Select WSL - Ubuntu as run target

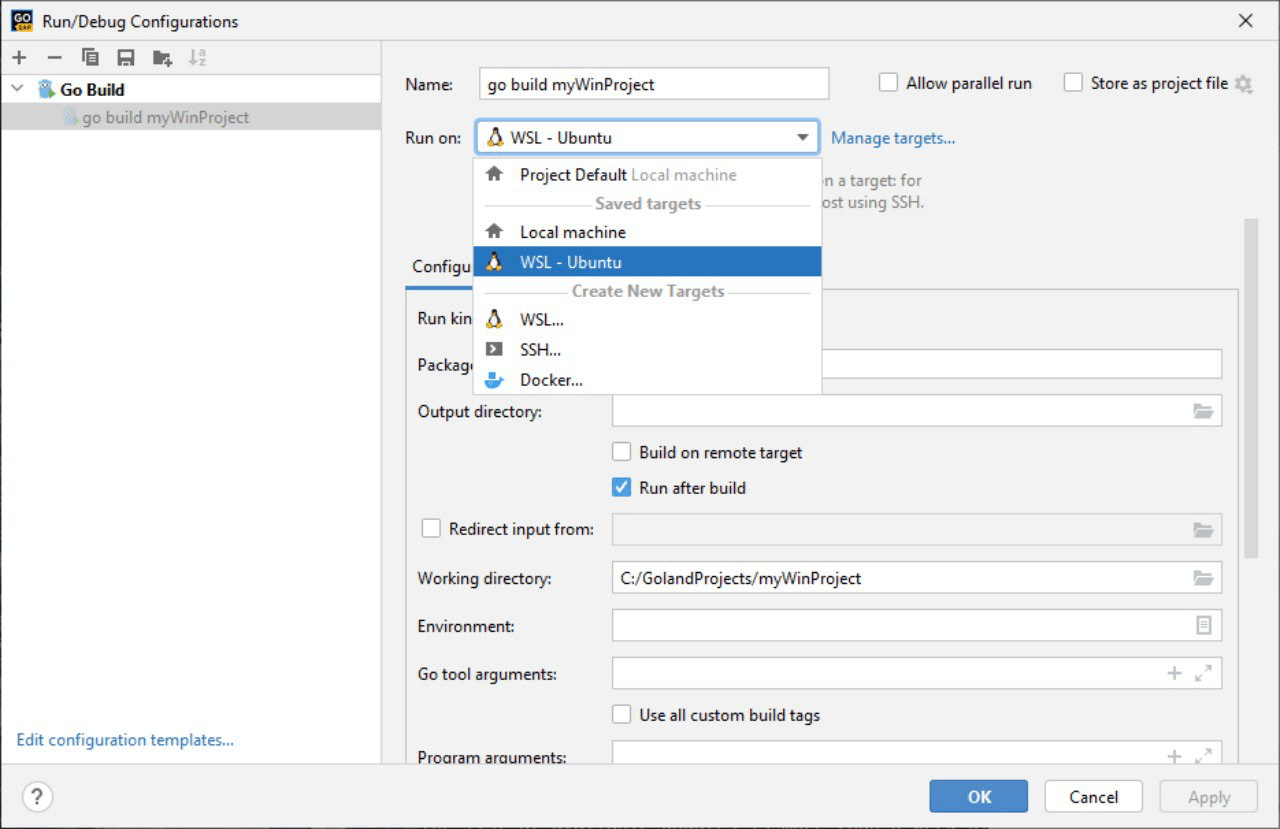click(571, 261)
